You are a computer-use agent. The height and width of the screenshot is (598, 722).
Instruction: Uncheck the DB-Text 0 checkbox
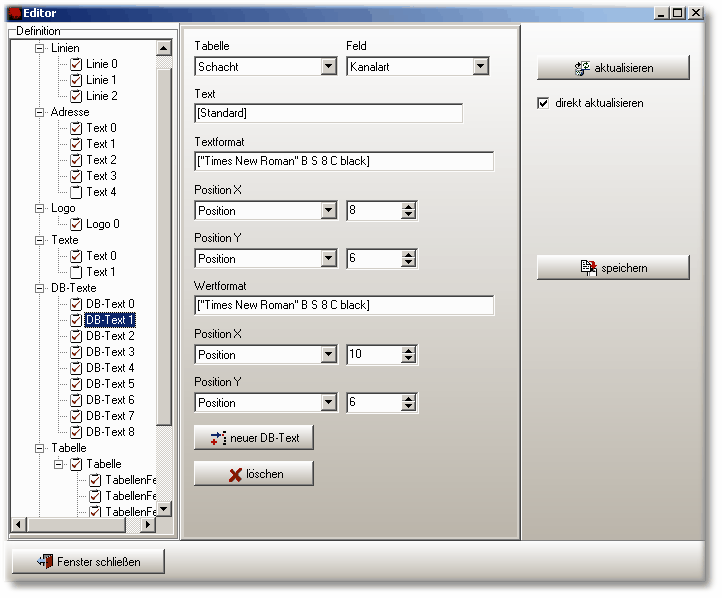coord(76,304)
